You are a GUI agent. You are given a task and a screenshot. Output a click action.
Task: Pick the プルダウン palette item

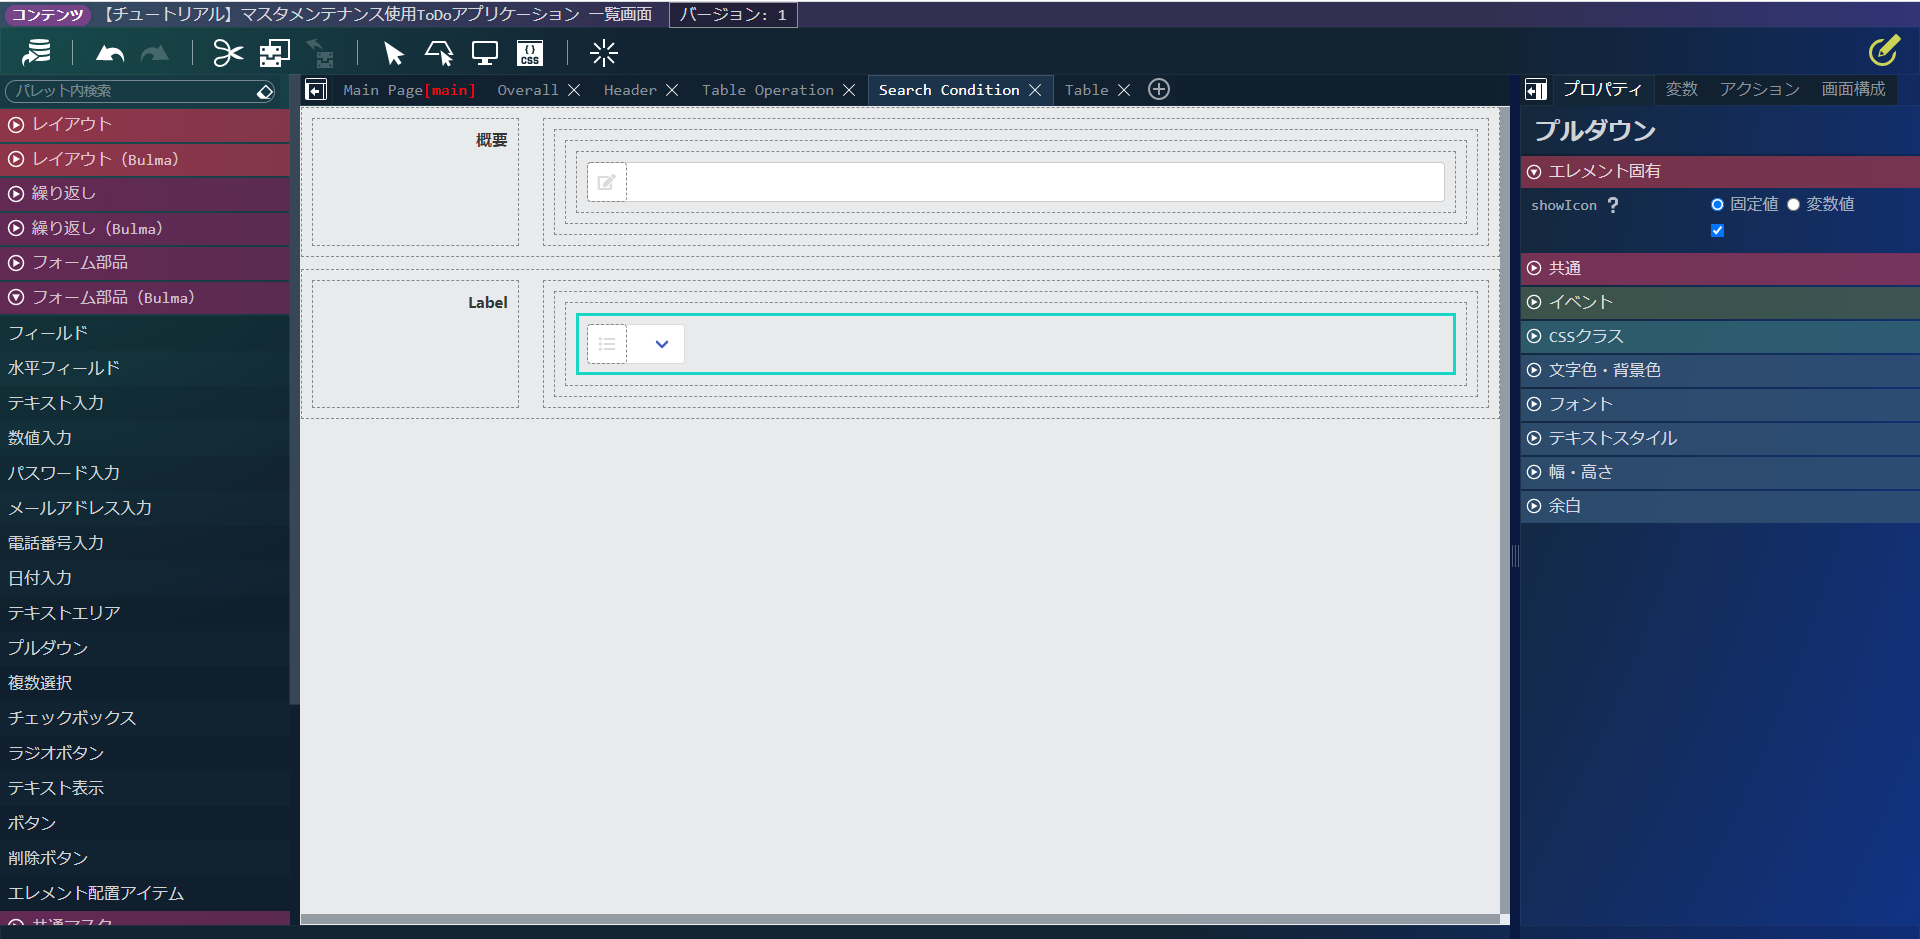tap(145, 648)
